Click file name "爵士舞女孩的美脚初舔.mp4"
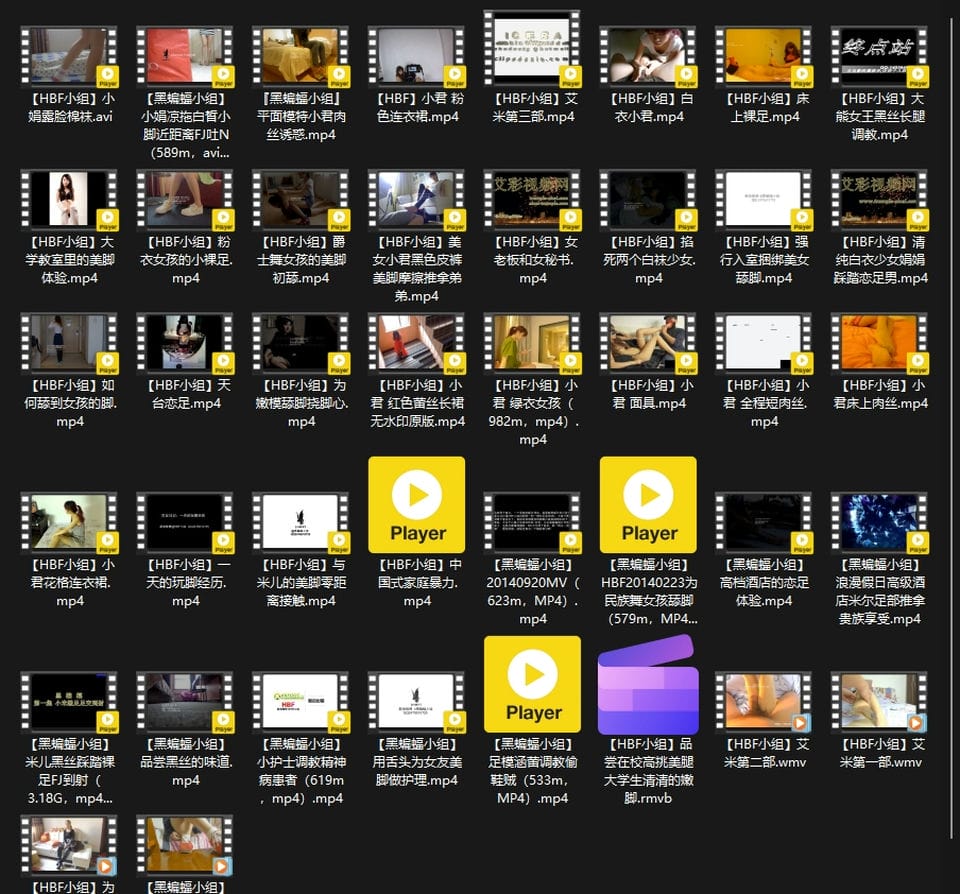This screenshot has height=894, width=960. tap(301, 260)
